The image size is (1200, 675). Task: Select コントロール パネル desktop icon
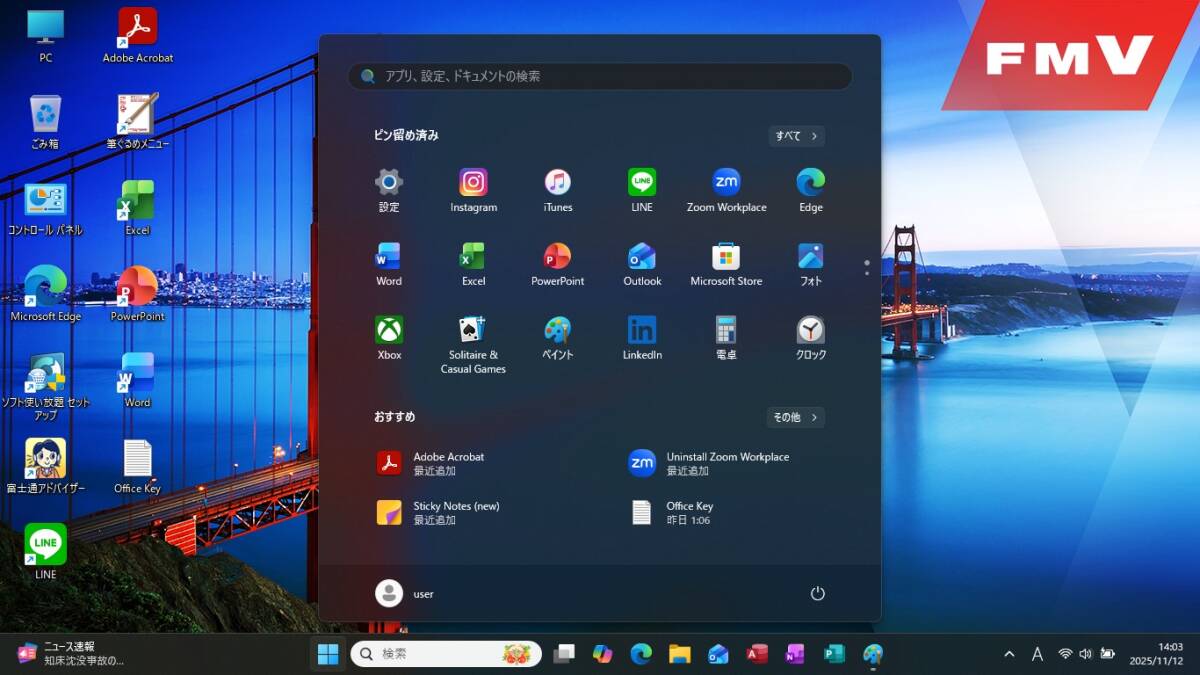click(45, 208)
